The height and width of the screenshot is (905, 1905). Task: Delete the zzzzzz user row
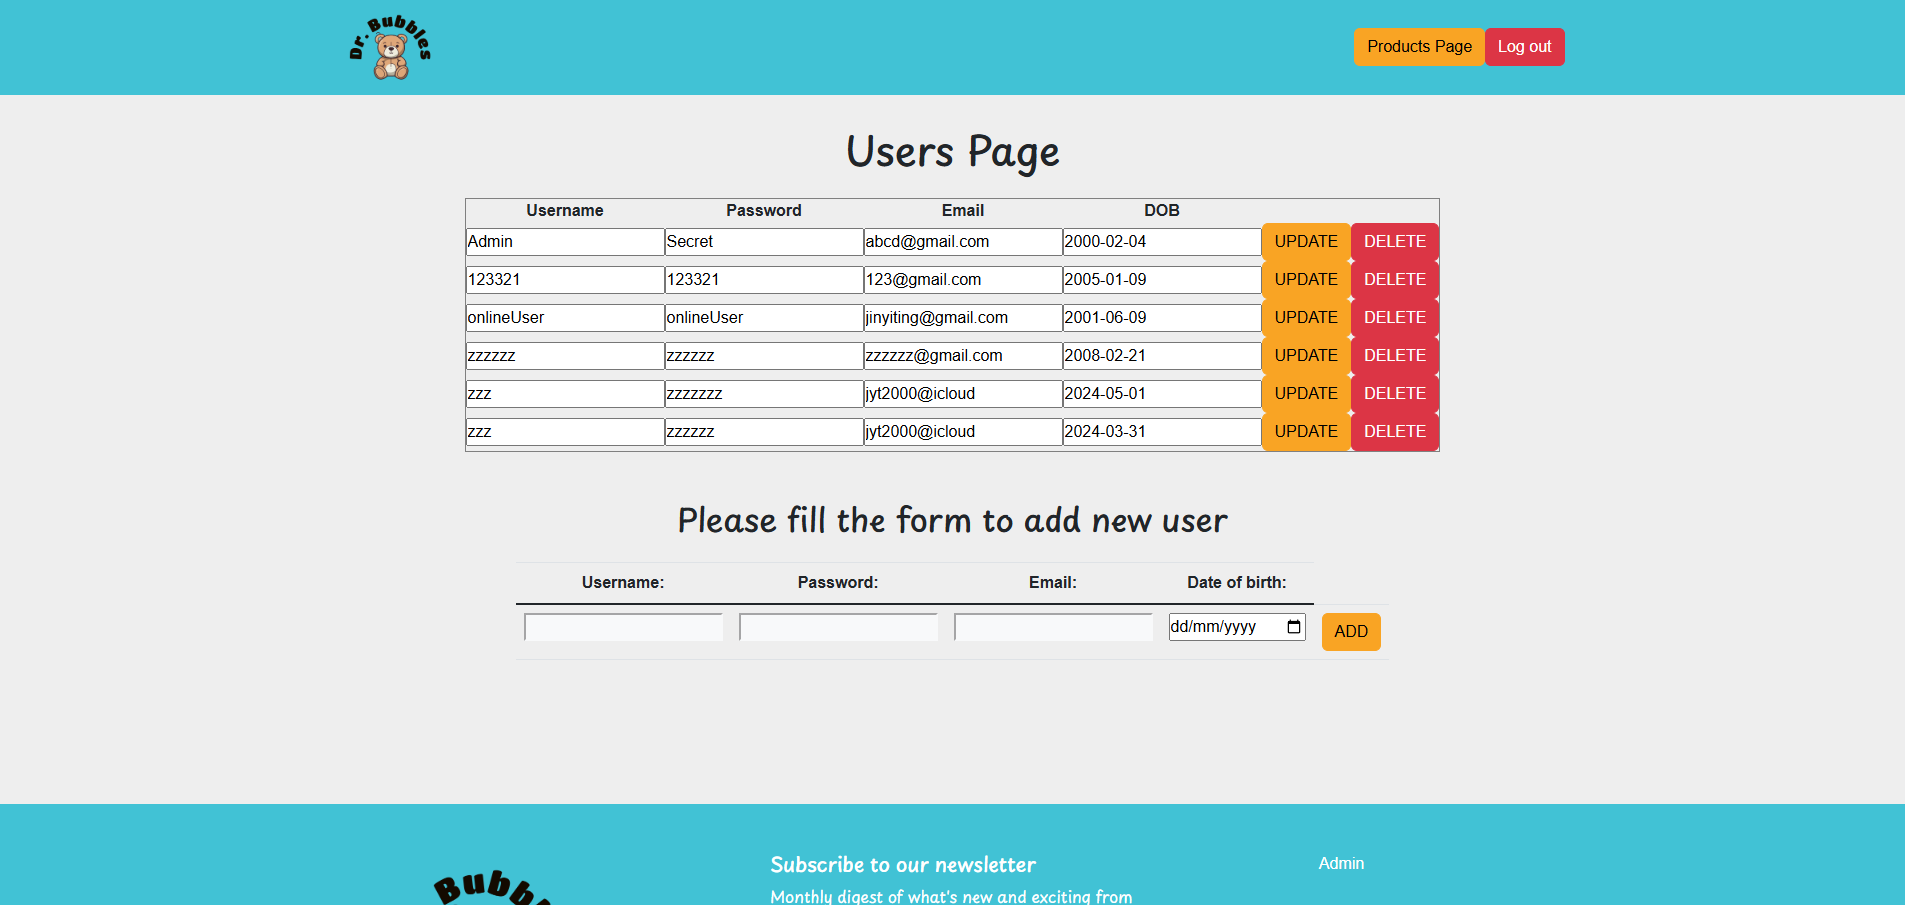click(1394, 355)
